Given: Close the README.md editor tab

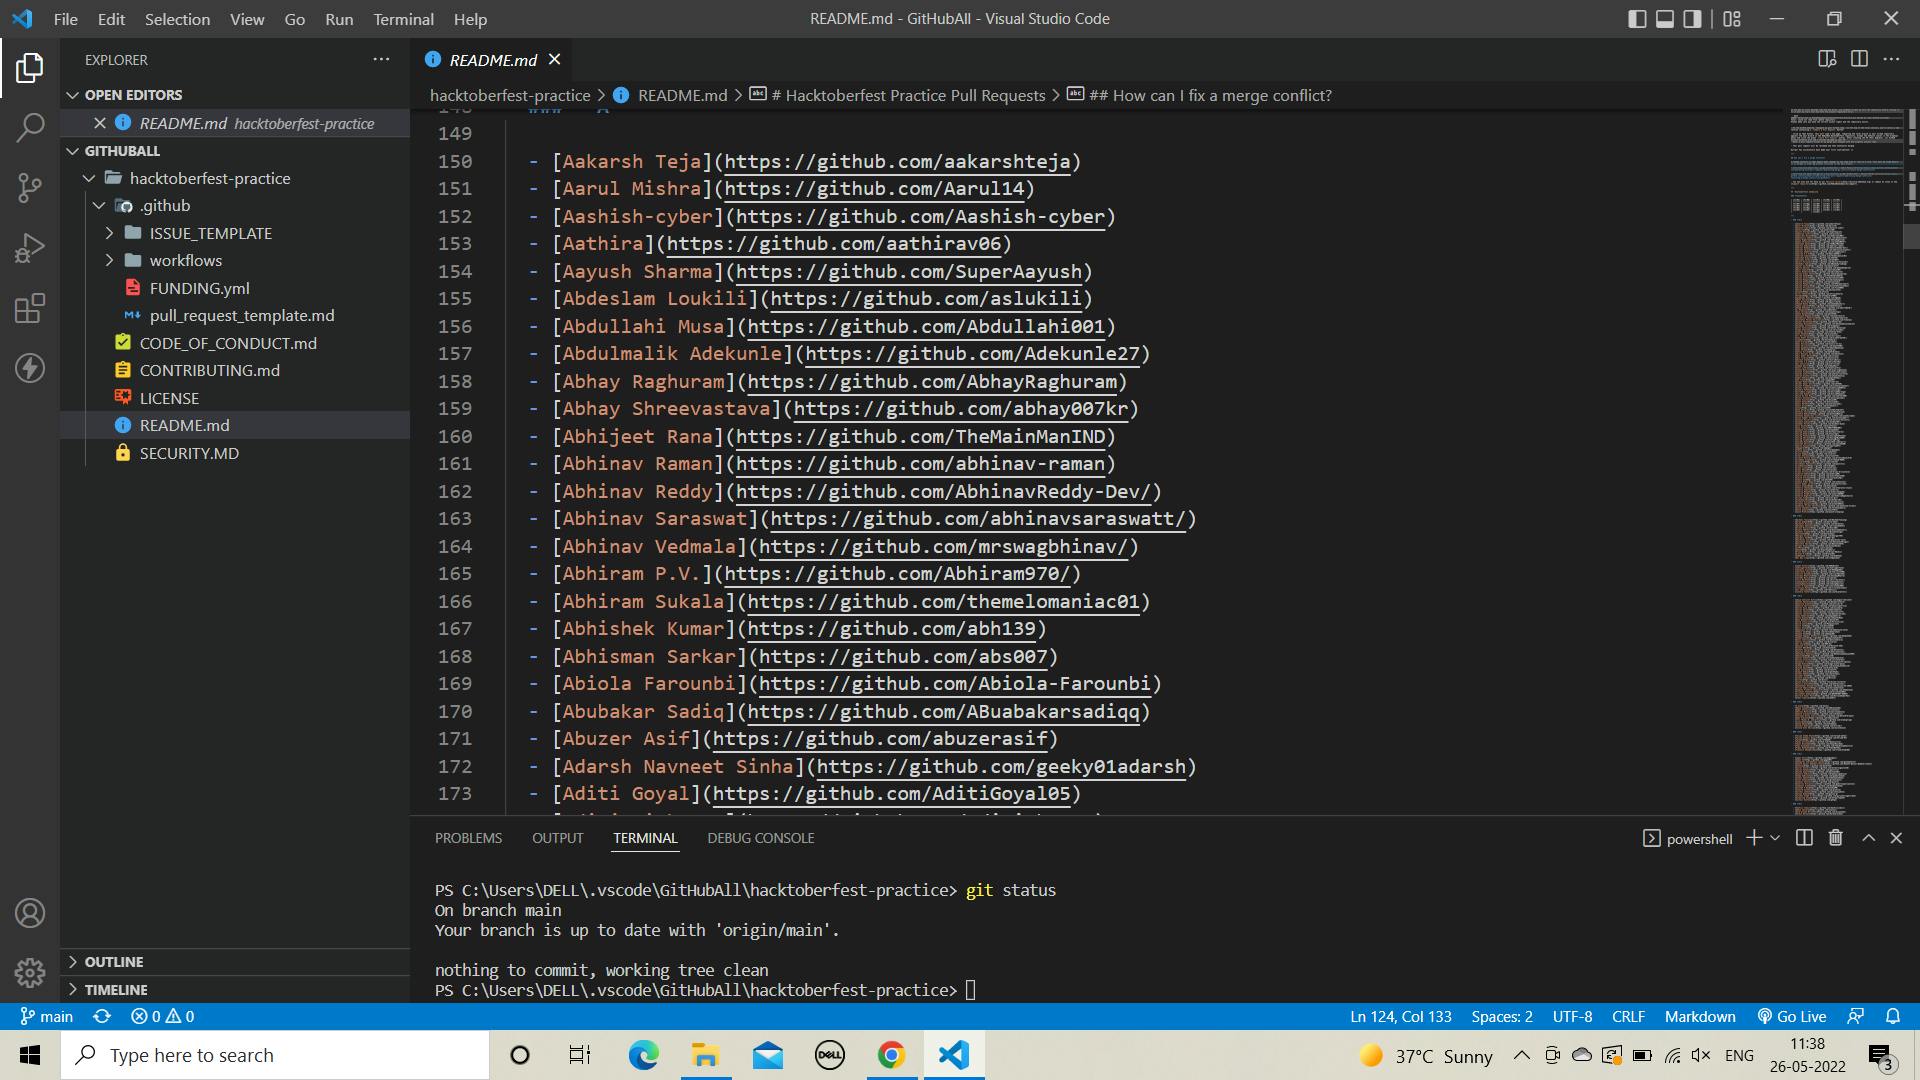Looking at the screenshot, I should 554,60.
